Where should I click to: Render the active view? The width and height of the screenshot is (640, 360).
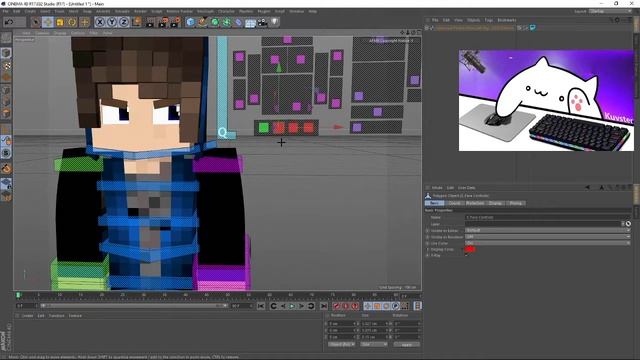150,22
